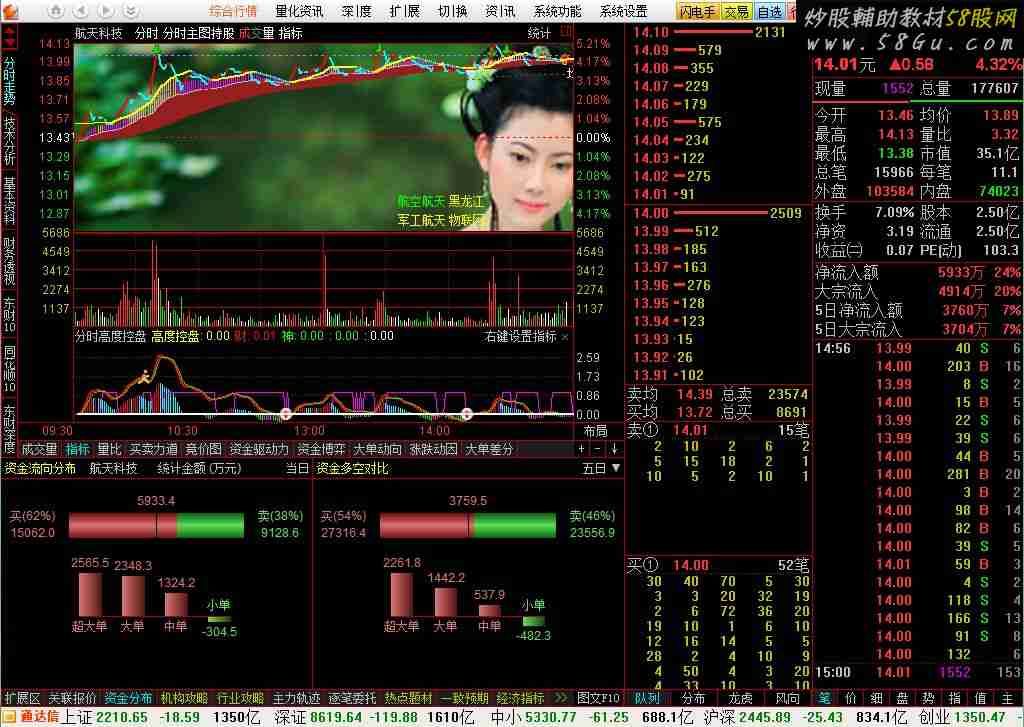Open the 图文F10 tab
This screenshot has width=1024, height=727.
pyautogui.click(x=599, y=698)
